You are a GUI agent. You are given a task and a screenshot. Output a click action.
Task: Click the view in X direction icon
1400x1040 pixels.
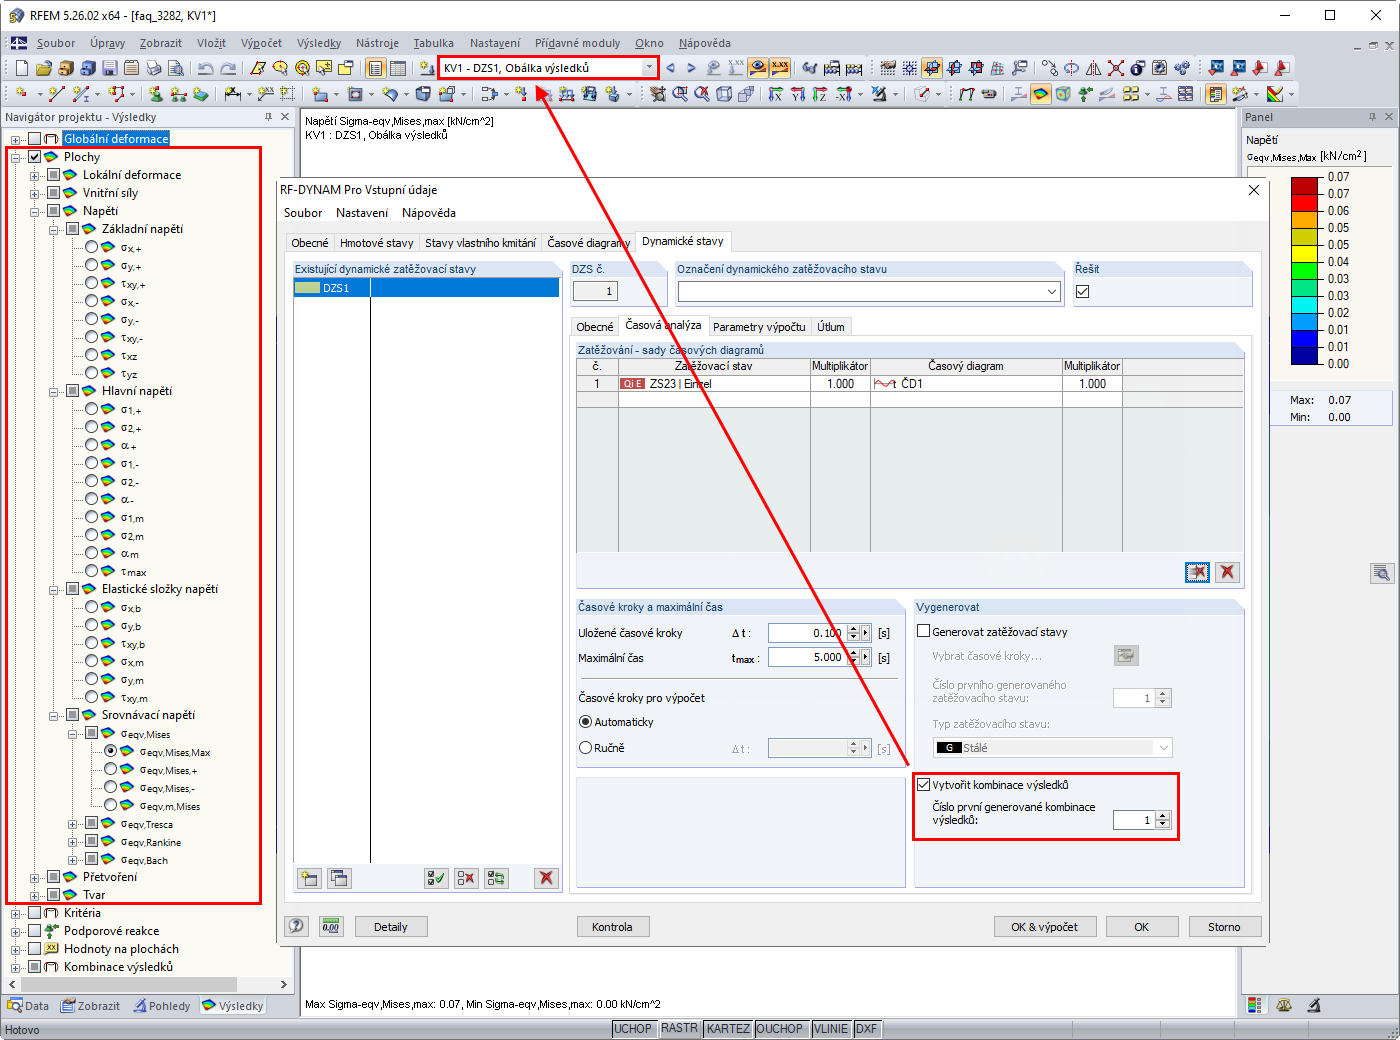point(776,94)
